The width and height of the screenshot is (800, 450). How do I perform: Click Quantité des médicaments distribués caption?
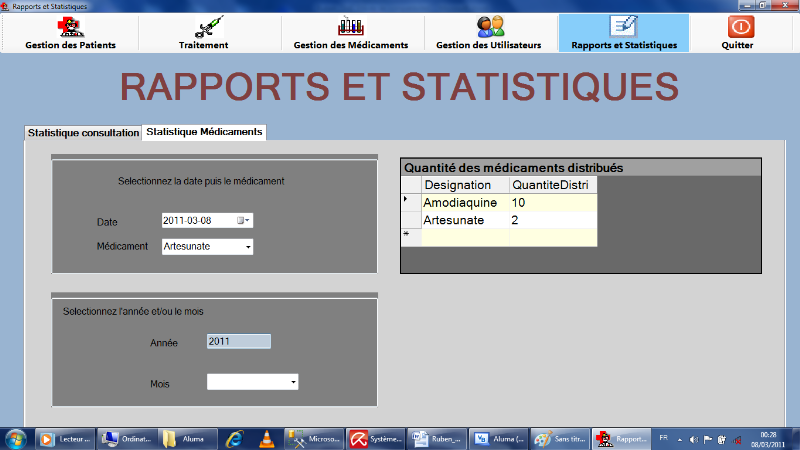513,168
